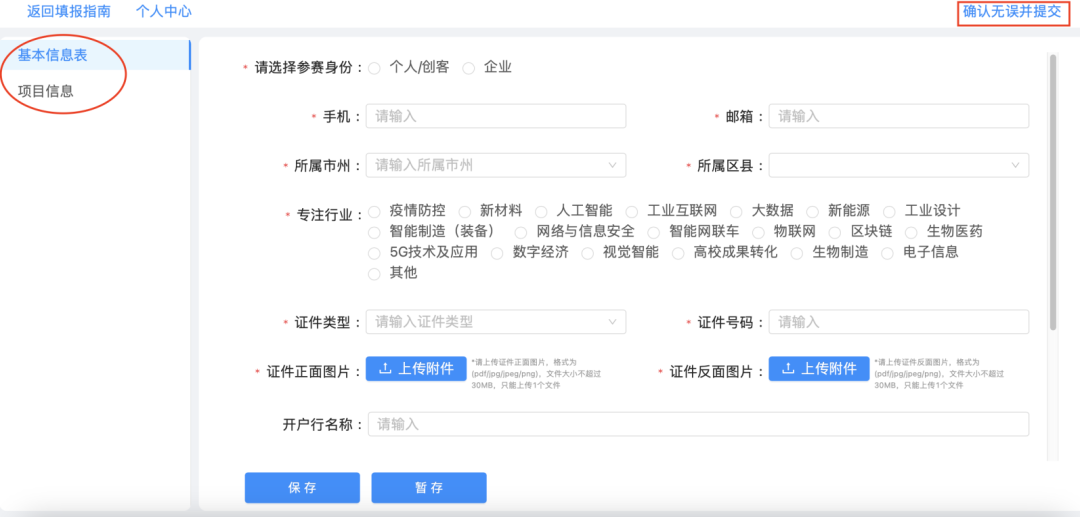Screen dimensions: 1080x517
Task: Click upload icon for 证件反面图片
Action: tap(789, 369)
